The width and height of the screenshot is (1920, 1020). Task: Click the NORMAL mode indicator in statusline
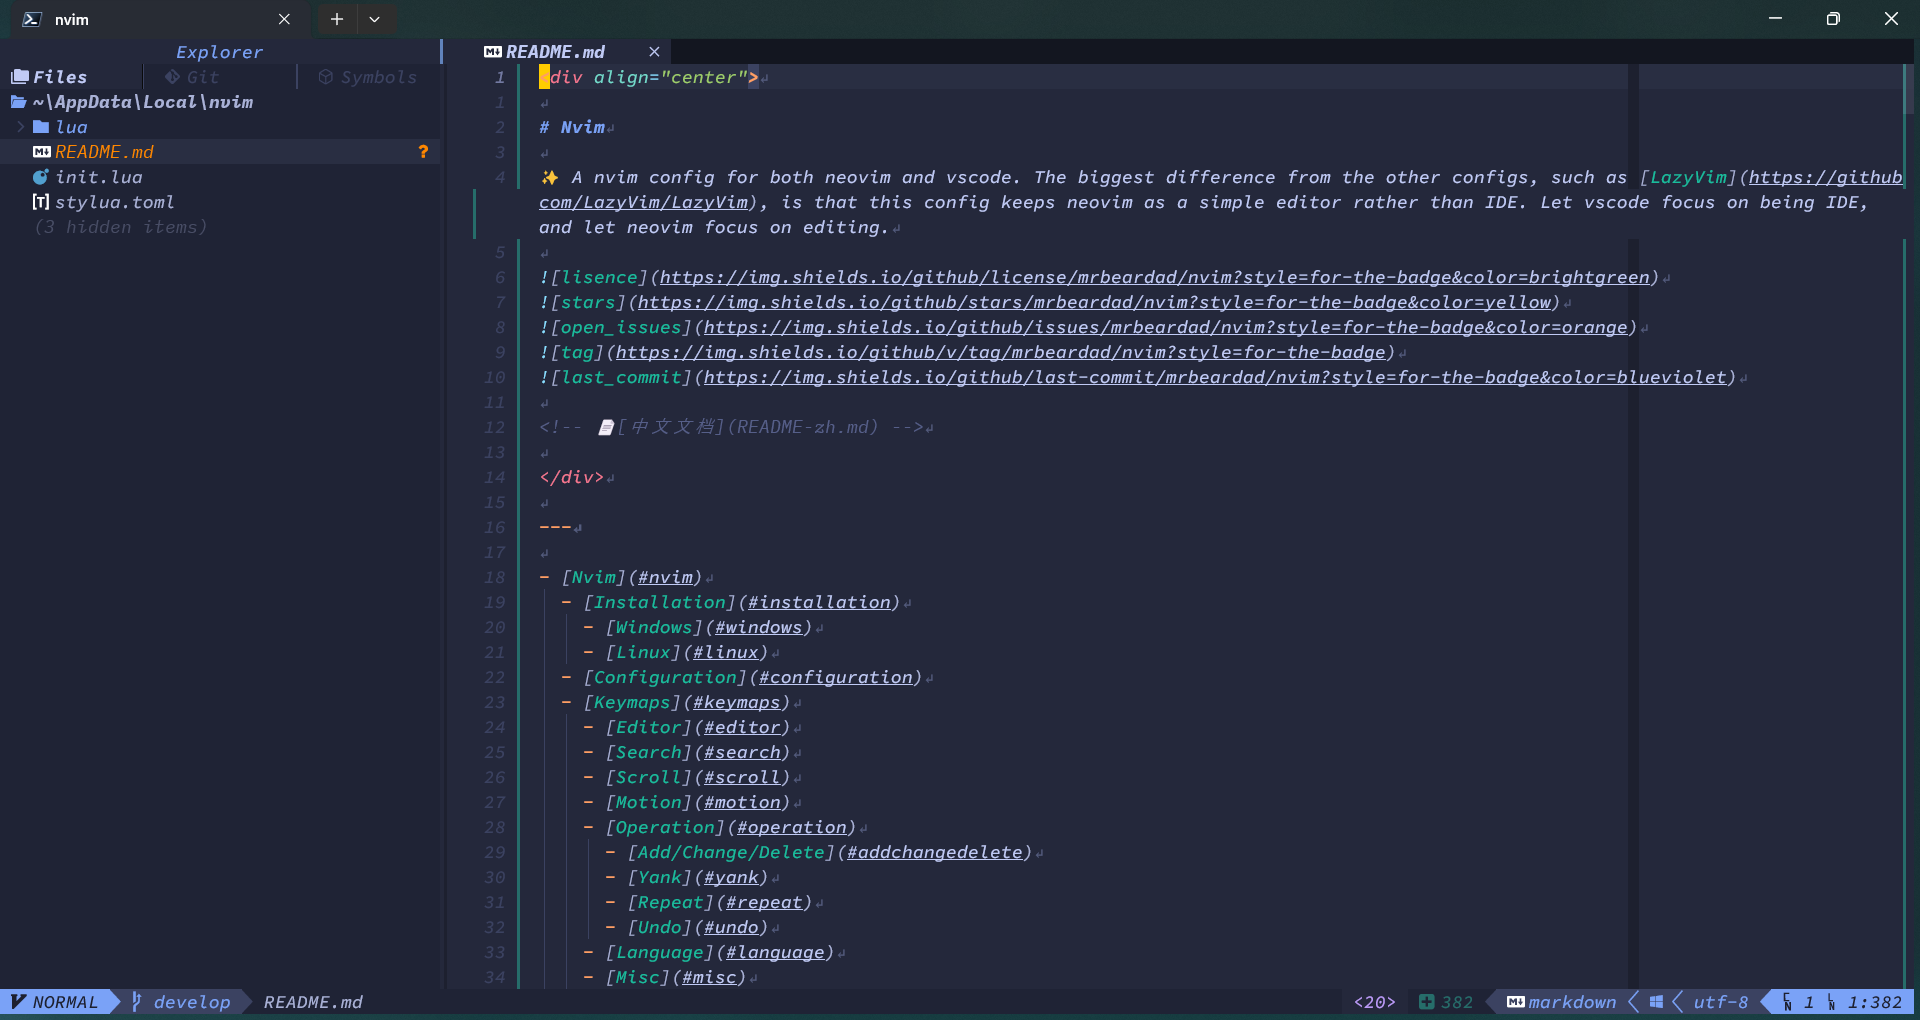point(55,1002)
